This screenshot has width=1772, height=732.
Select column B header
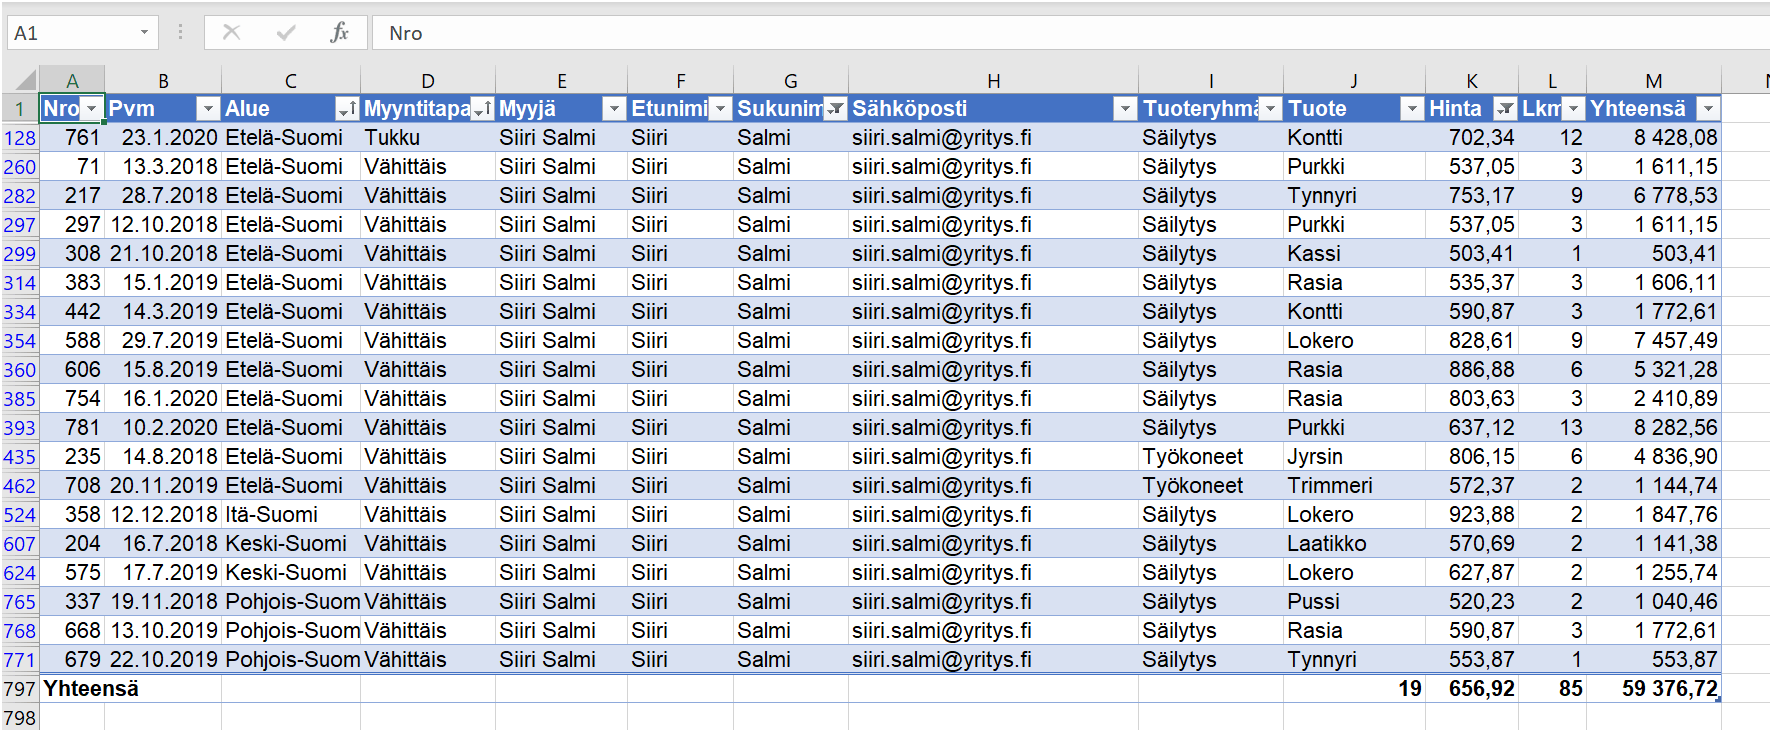163,80
